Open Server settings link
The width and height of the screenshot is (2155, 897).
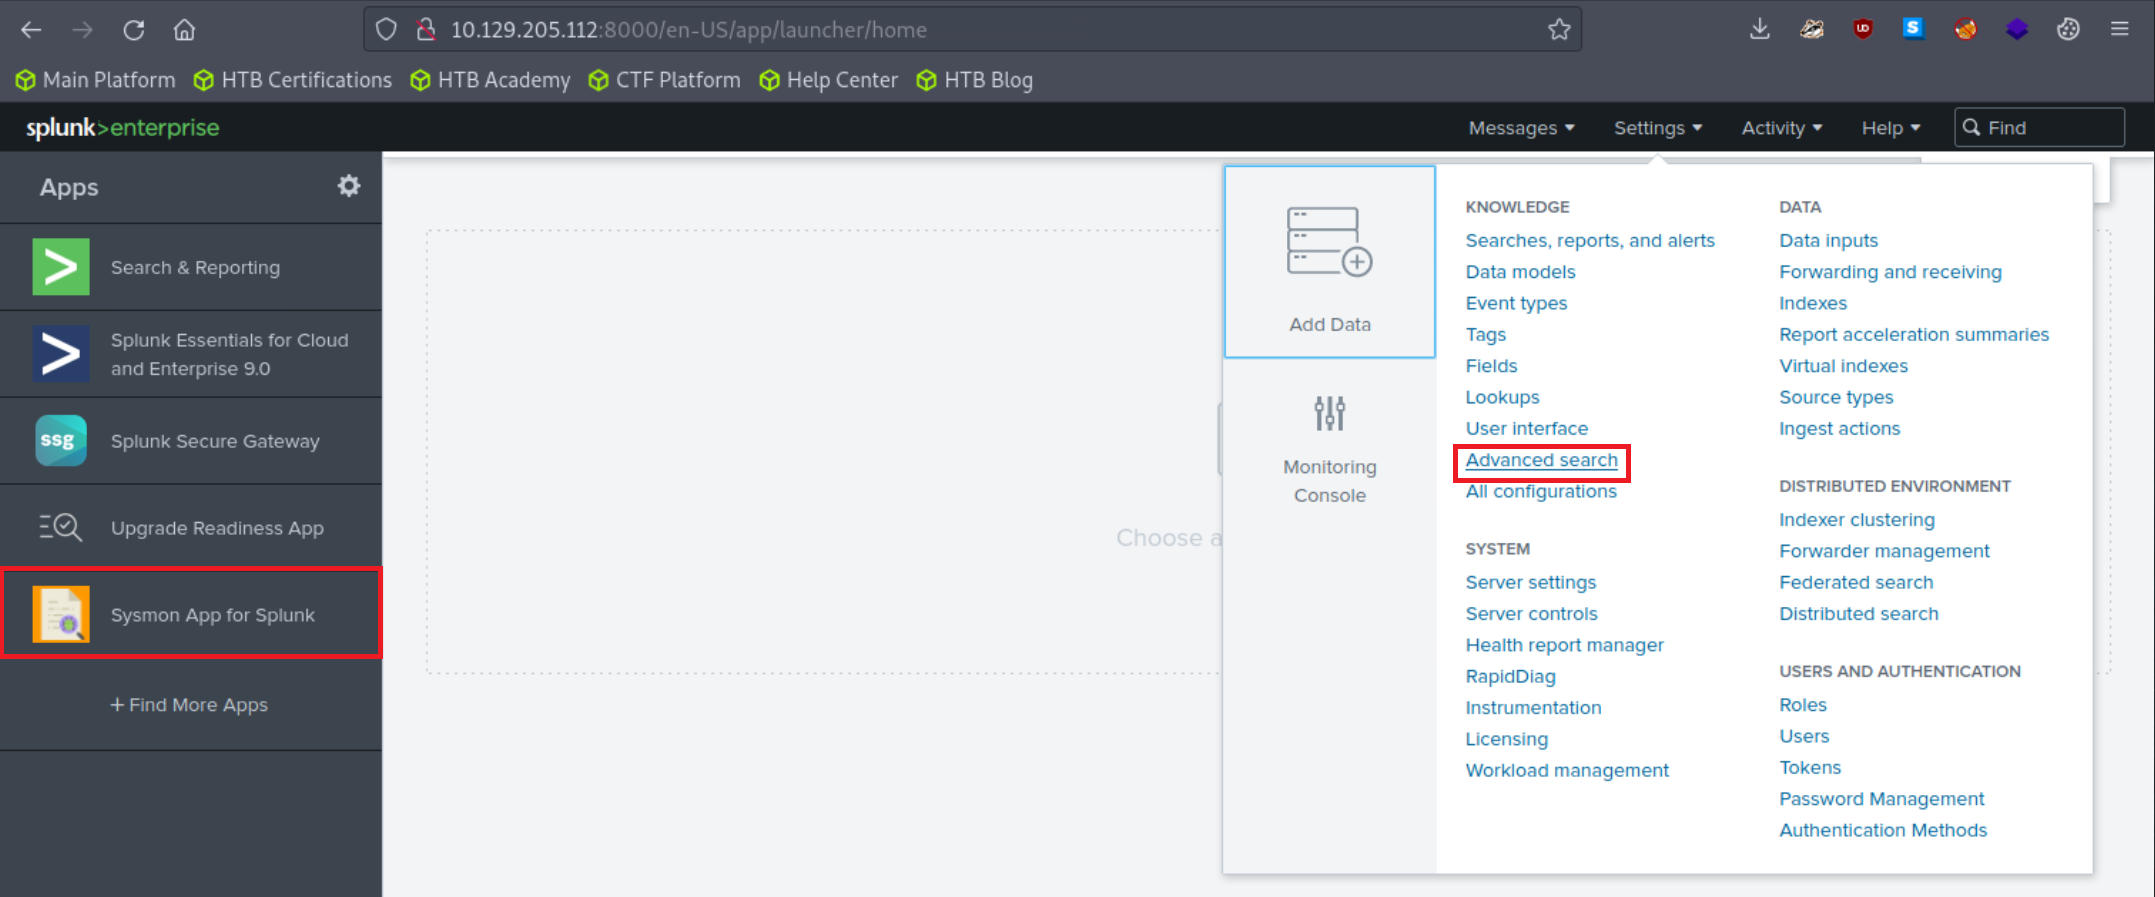[x=1530, y=582]
